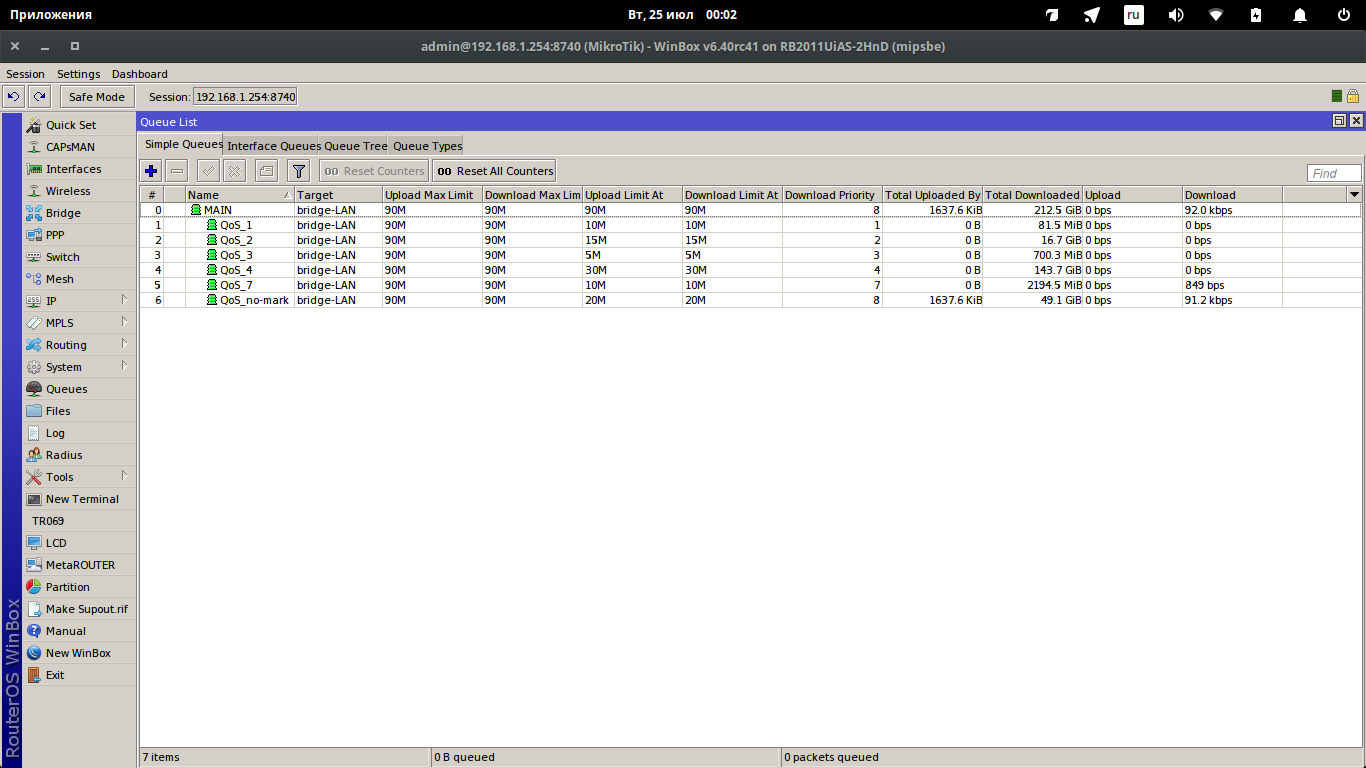This screenshot has width=1366, height=768.
Task: Open the Switch sidebar item
Action: click(79, 257)
